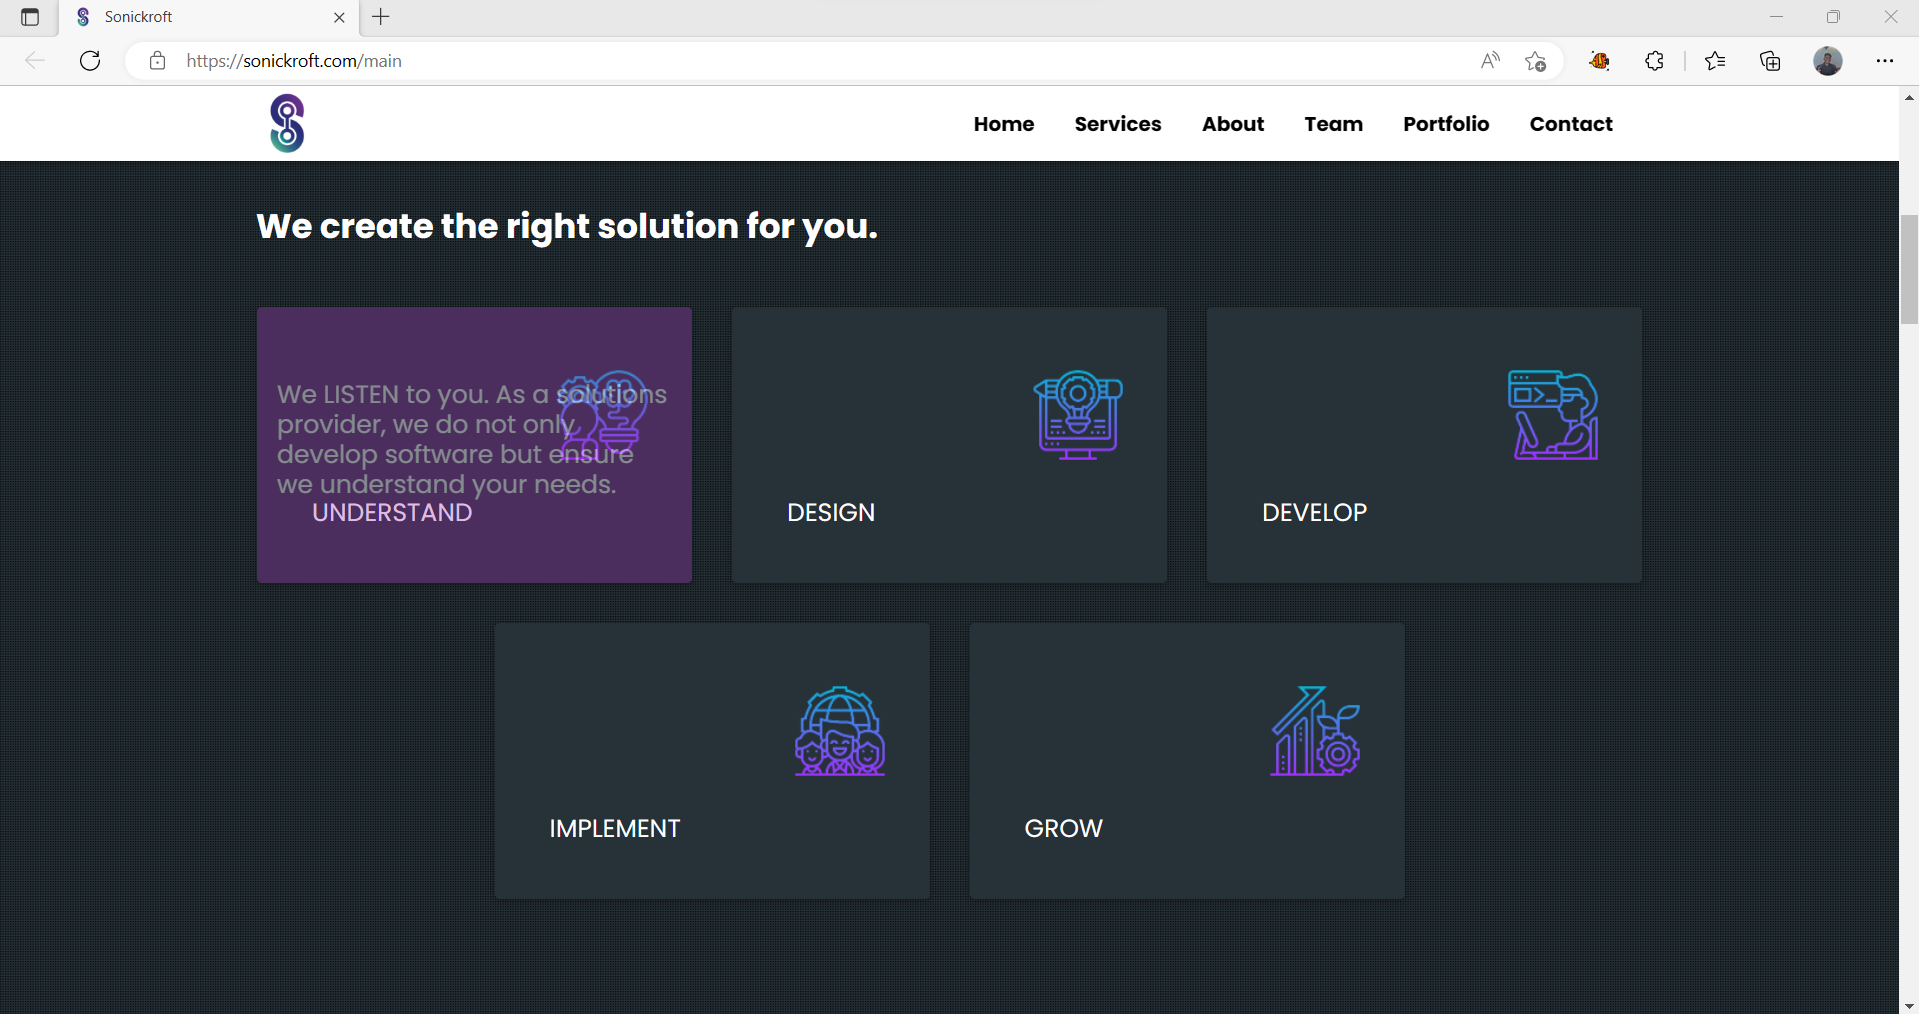Refresh the page with reload button
Viewport: 1919px width, 1014px height.
[90, 61]
